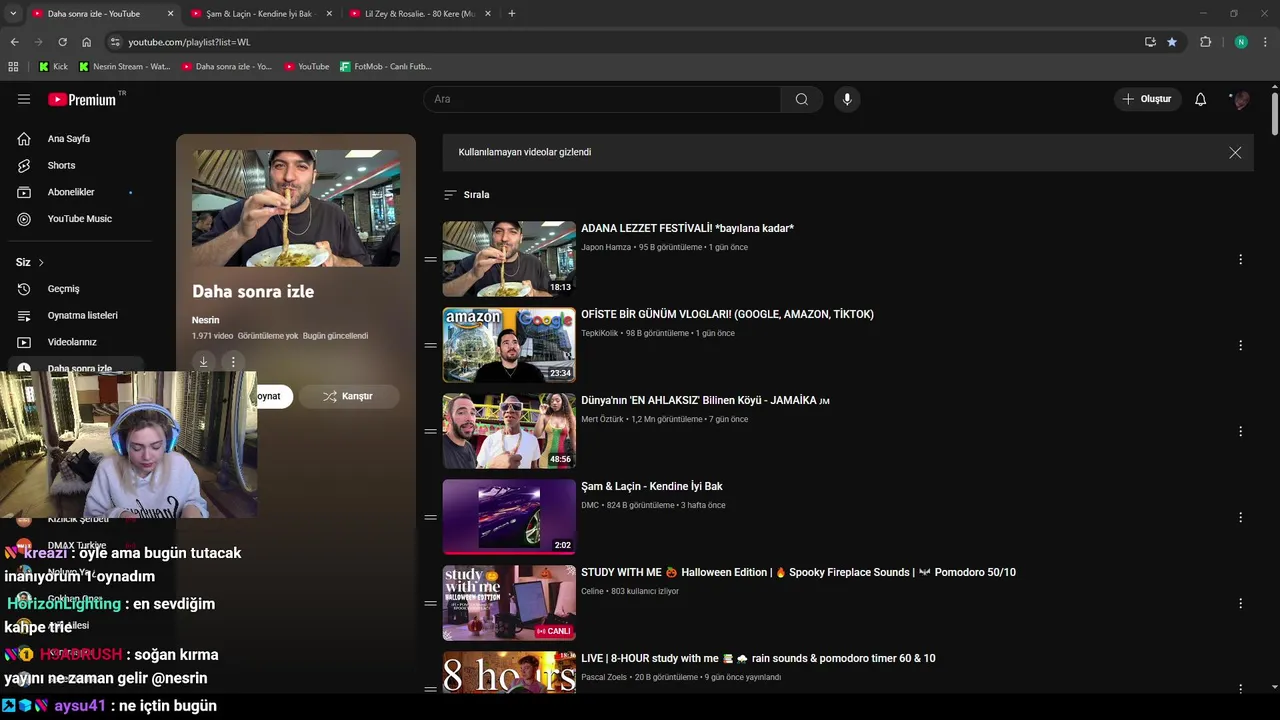Reload the page in browser toolbar
The height and width of the screenshot is (720, 1280).
tap(62, 42)
